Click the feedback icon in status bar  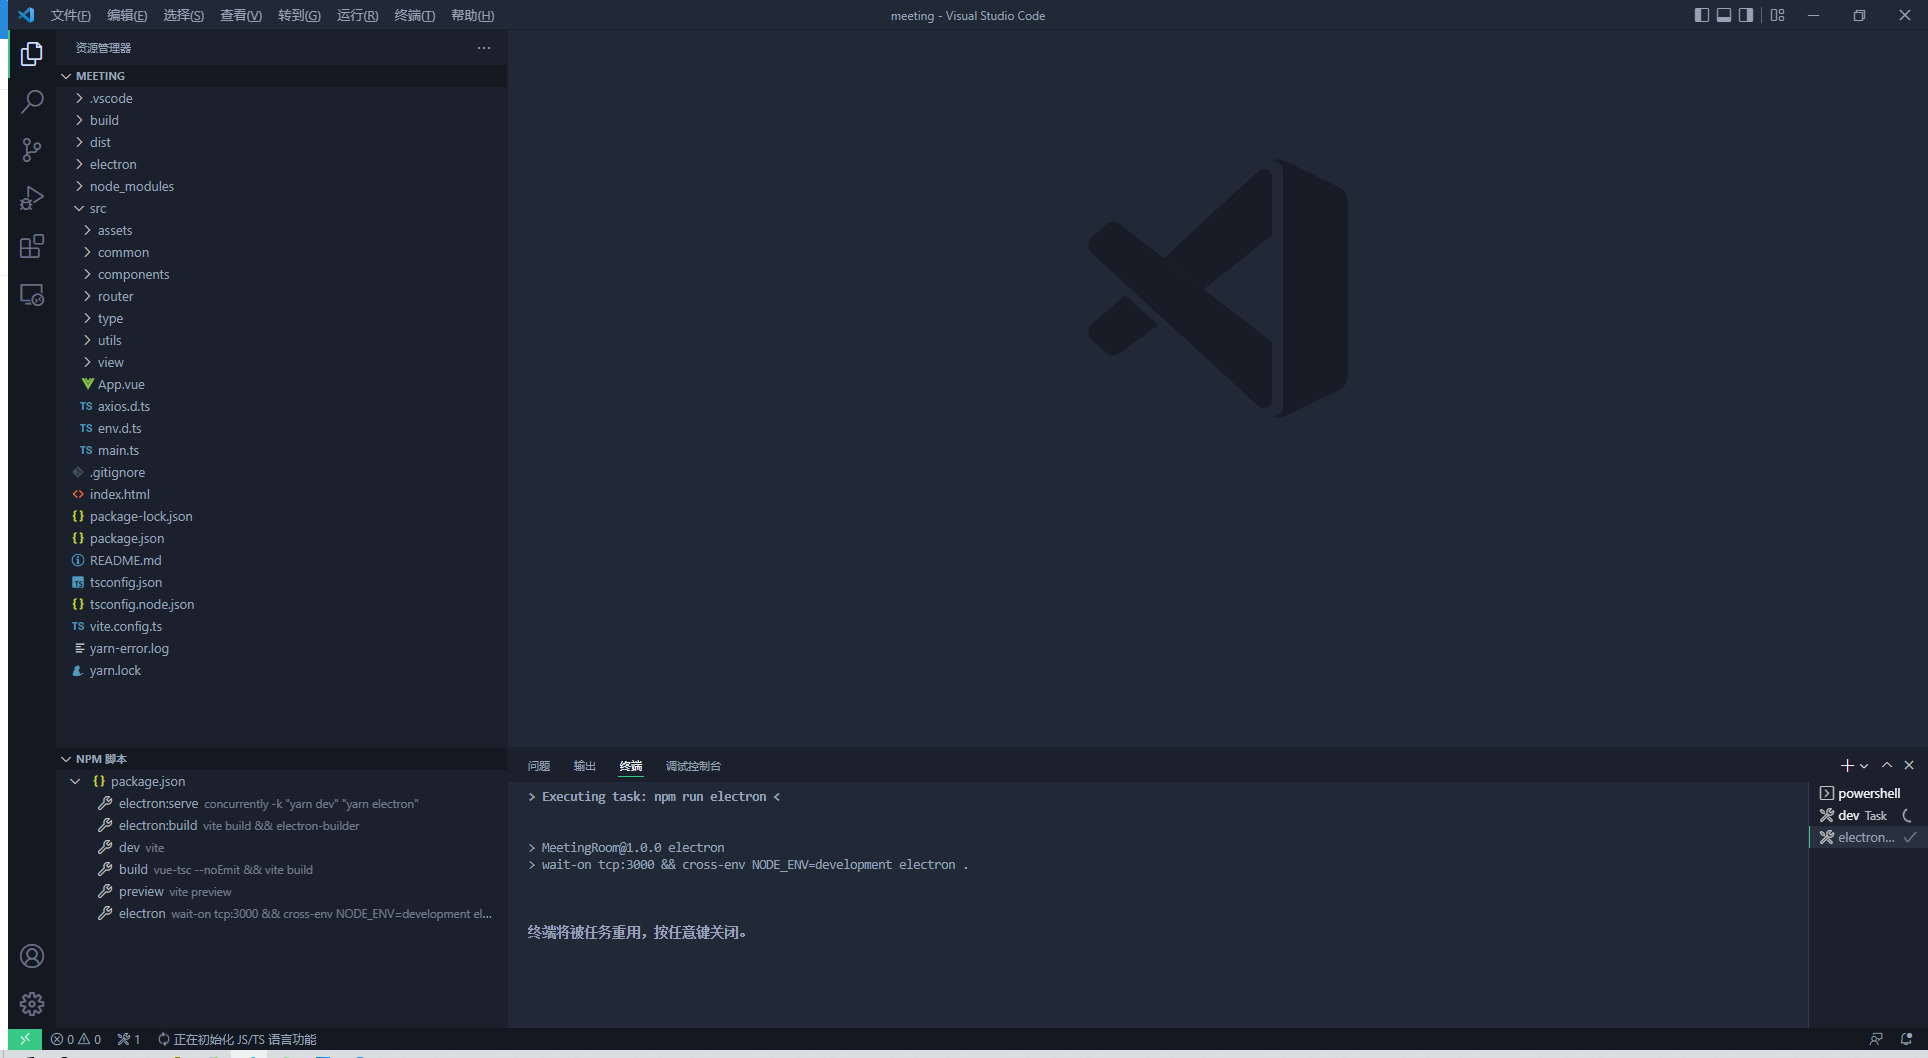(1876, 1039)
